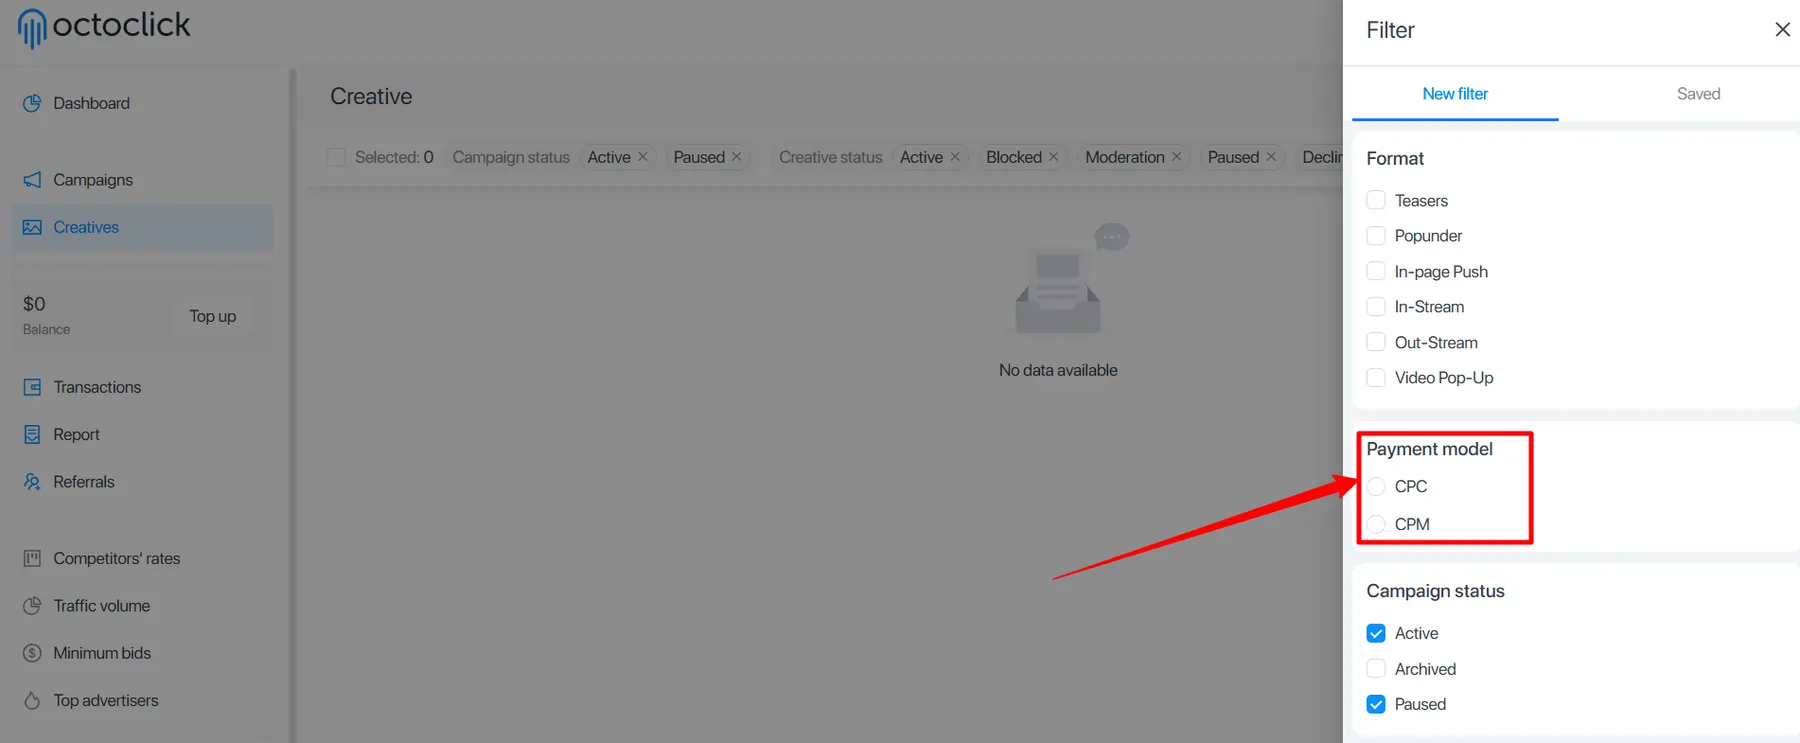Viewport: 1800px width, 743px height.
Task: Click the Competitors' rates icon
Action: coord(32,558)
